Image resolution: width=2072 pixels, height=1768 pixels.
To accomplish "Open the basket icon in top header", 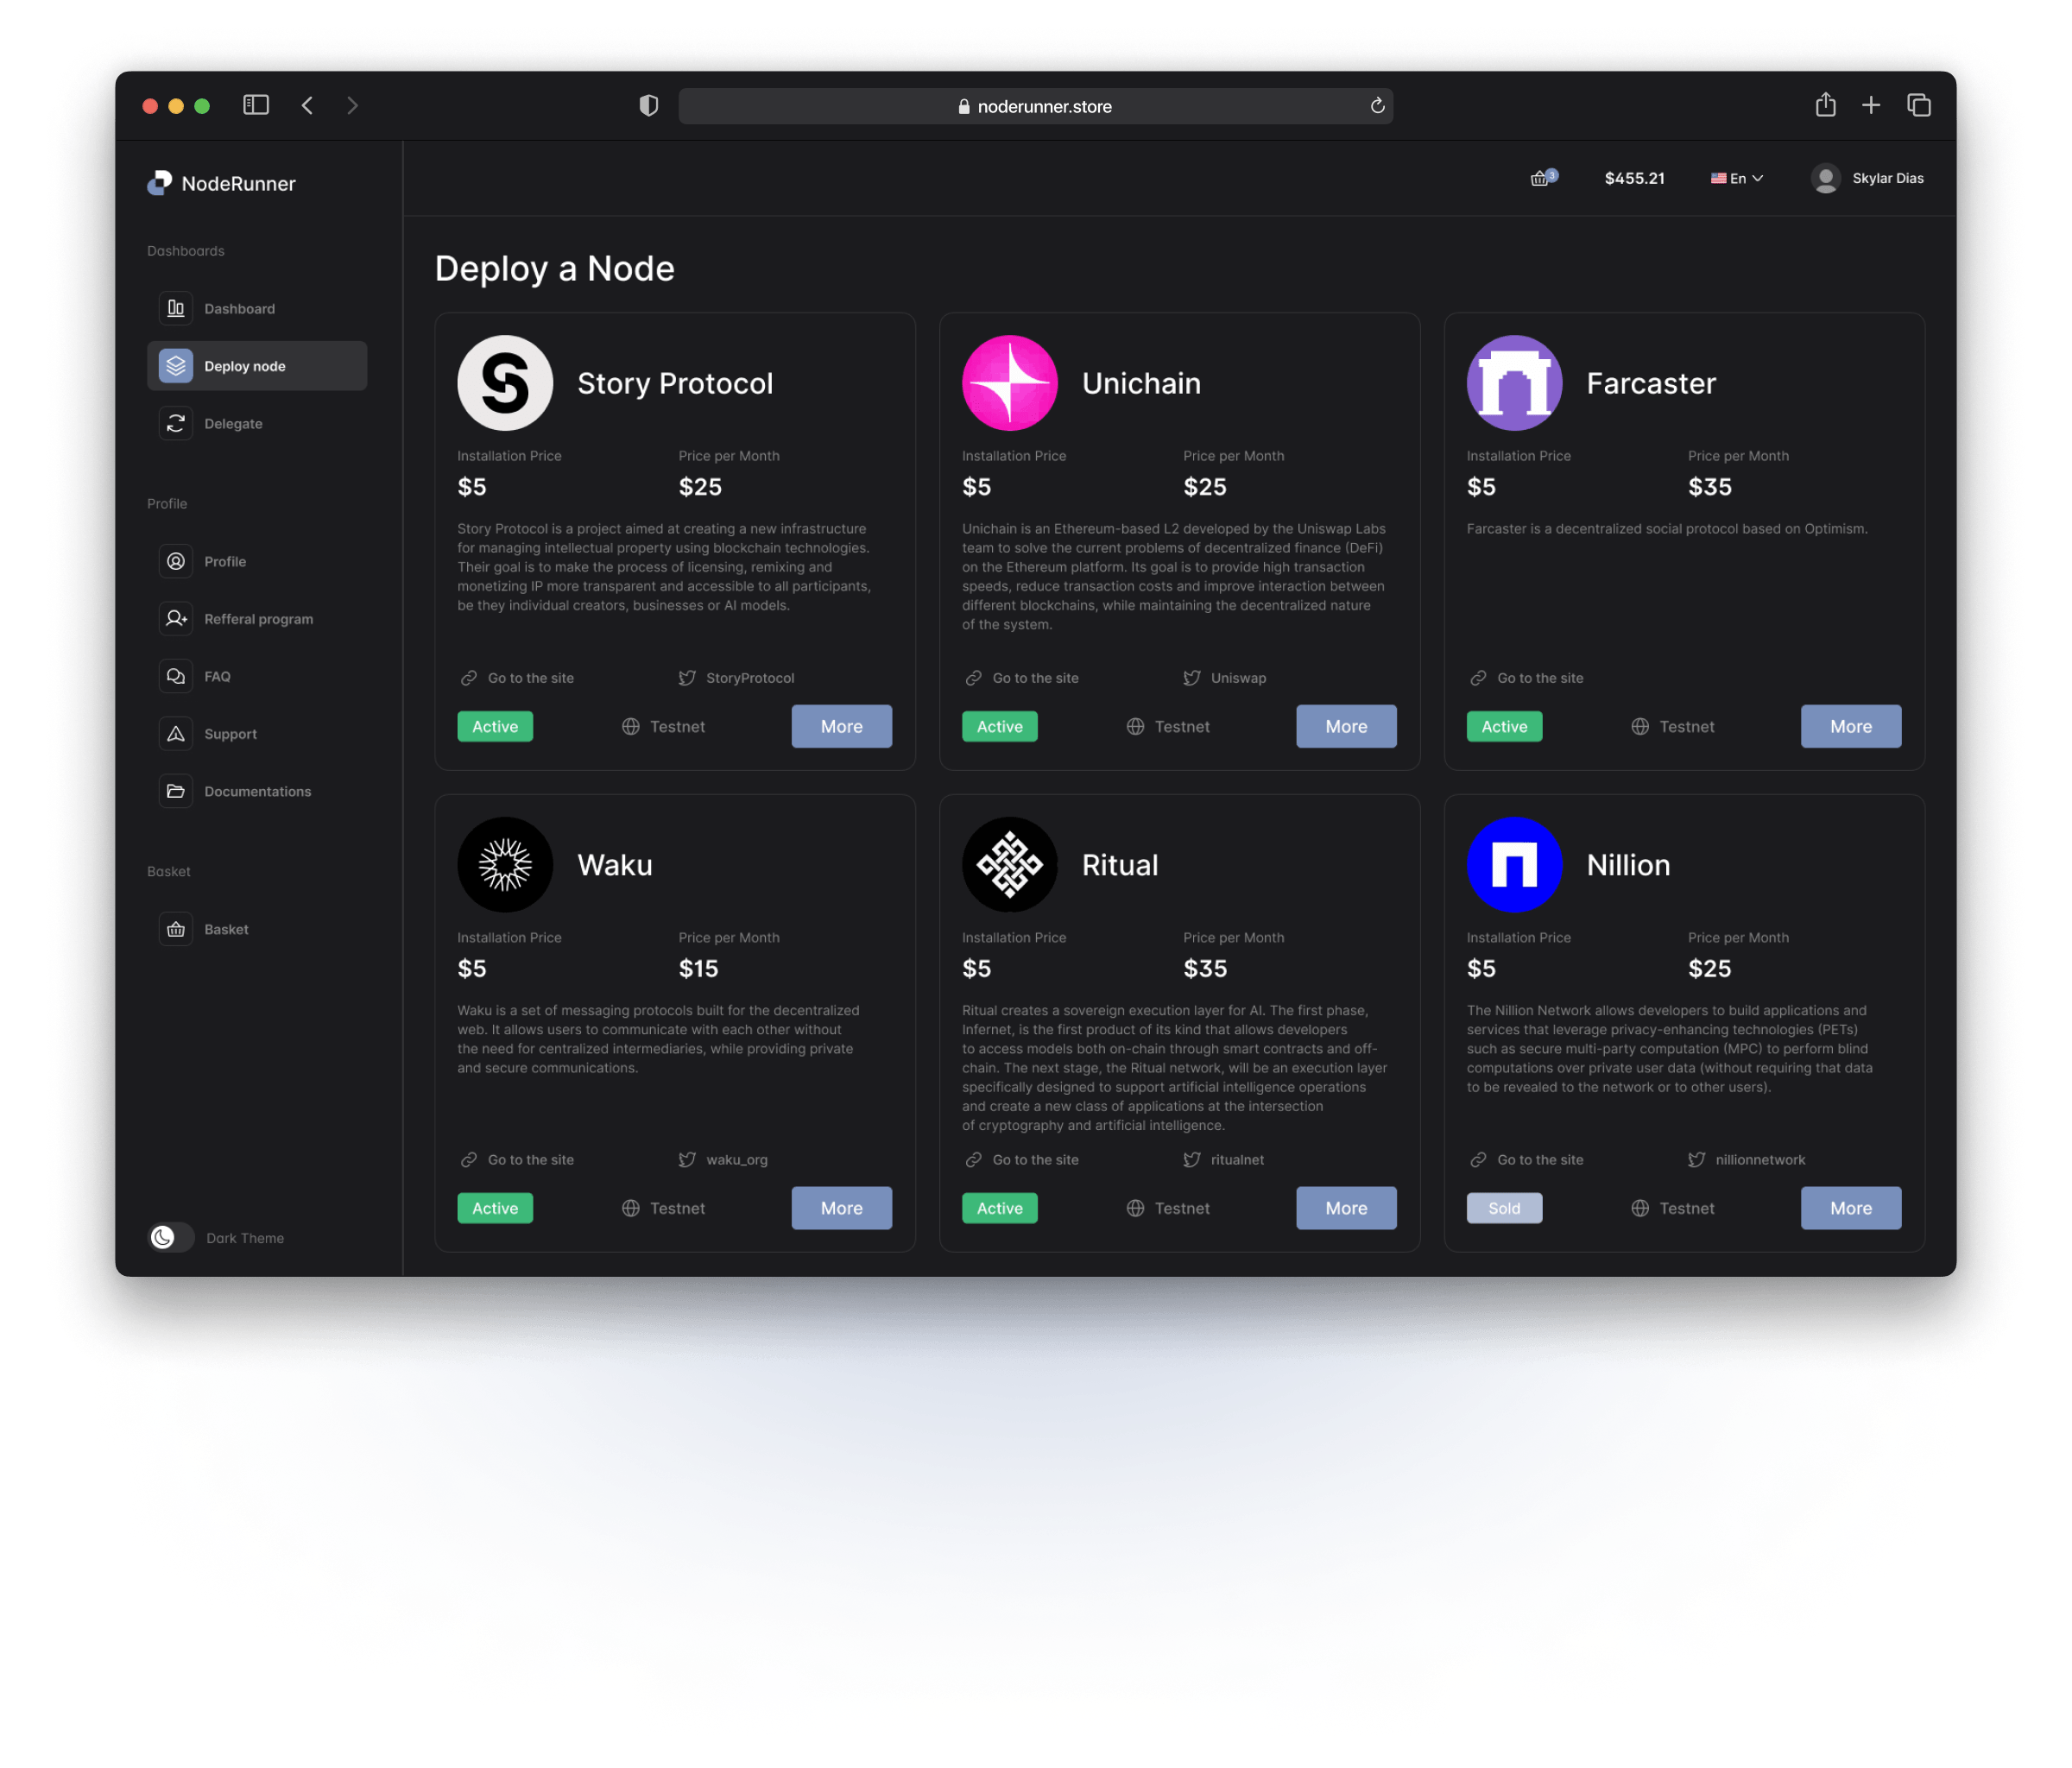I will click(1543, 178).
